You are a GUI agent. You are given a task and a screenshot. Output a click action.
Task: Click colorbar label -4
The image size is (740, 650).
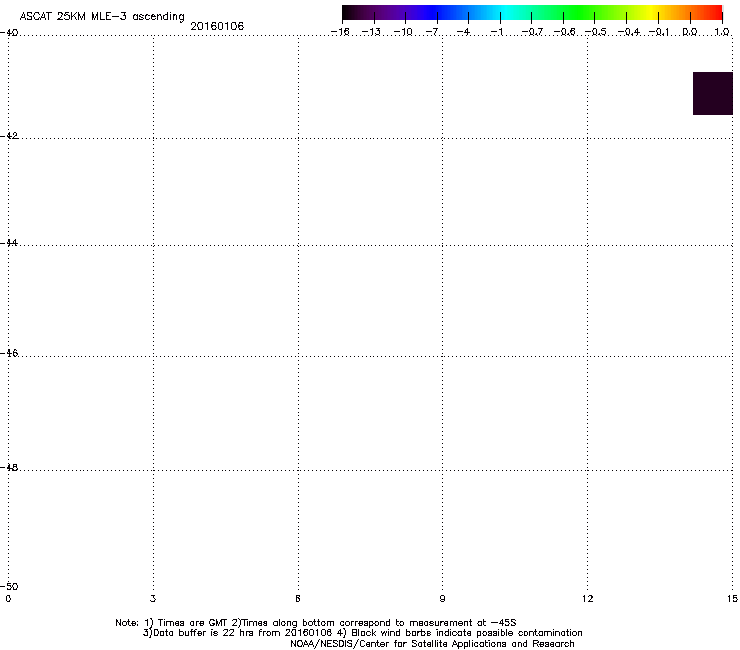click(x=463, y=32)
